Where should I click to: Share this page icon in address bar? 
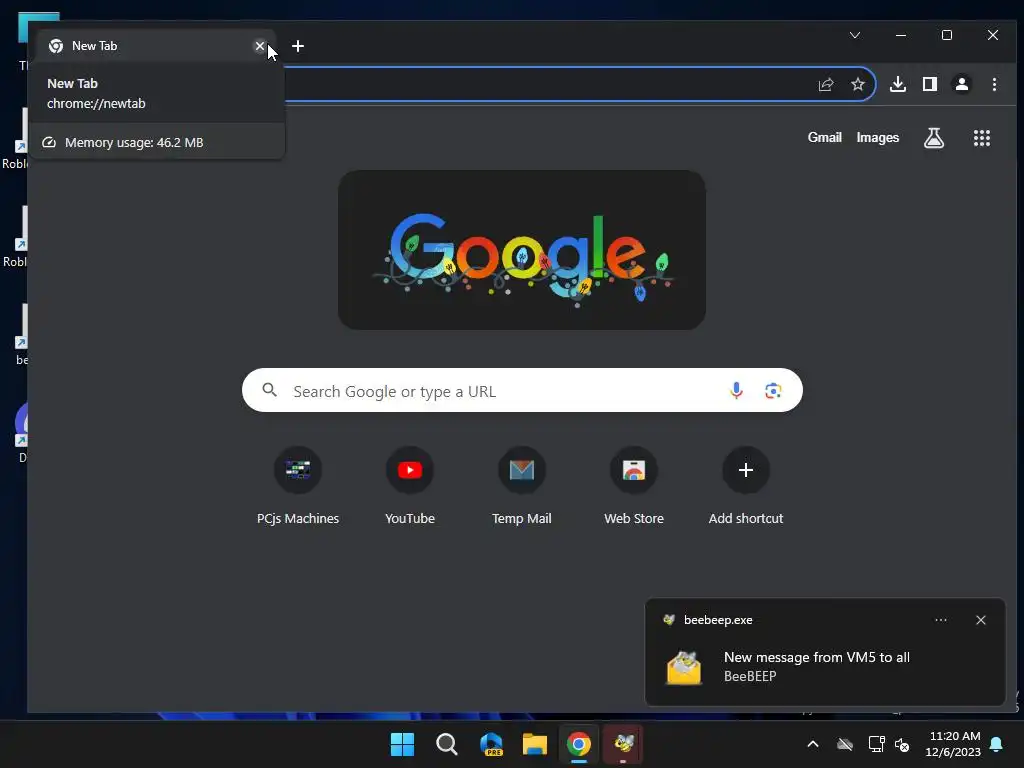tap(826, 84)
